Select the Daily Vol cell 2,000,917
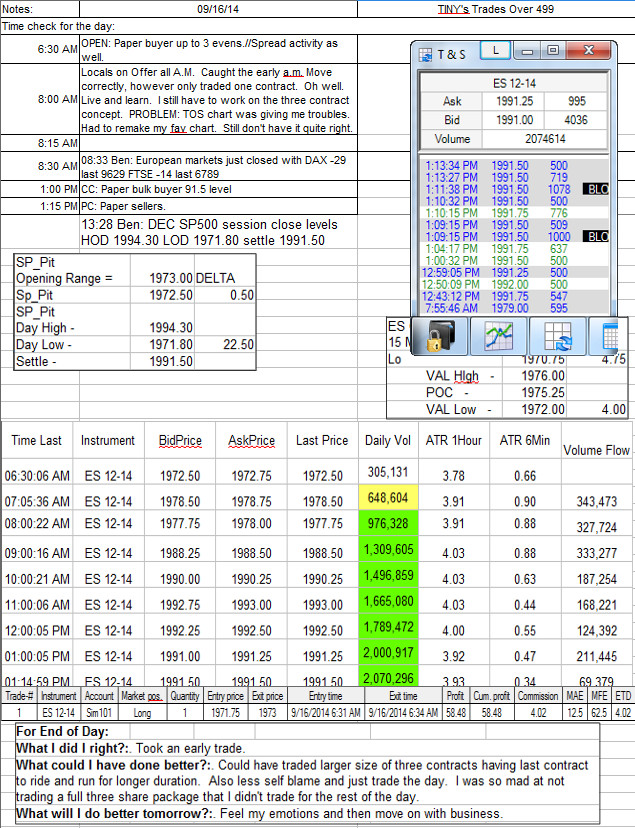 [388, 653]
